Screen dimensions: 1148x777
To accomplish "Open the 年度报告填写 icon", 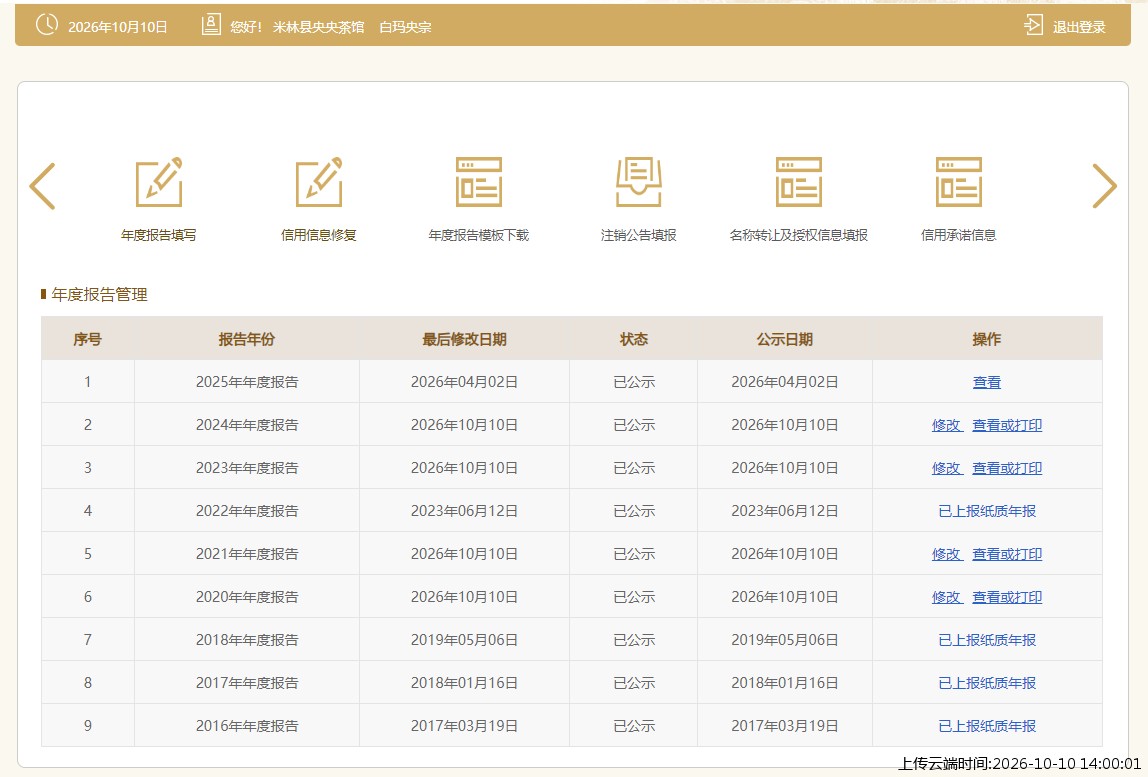I will click(x=159, y=182).
